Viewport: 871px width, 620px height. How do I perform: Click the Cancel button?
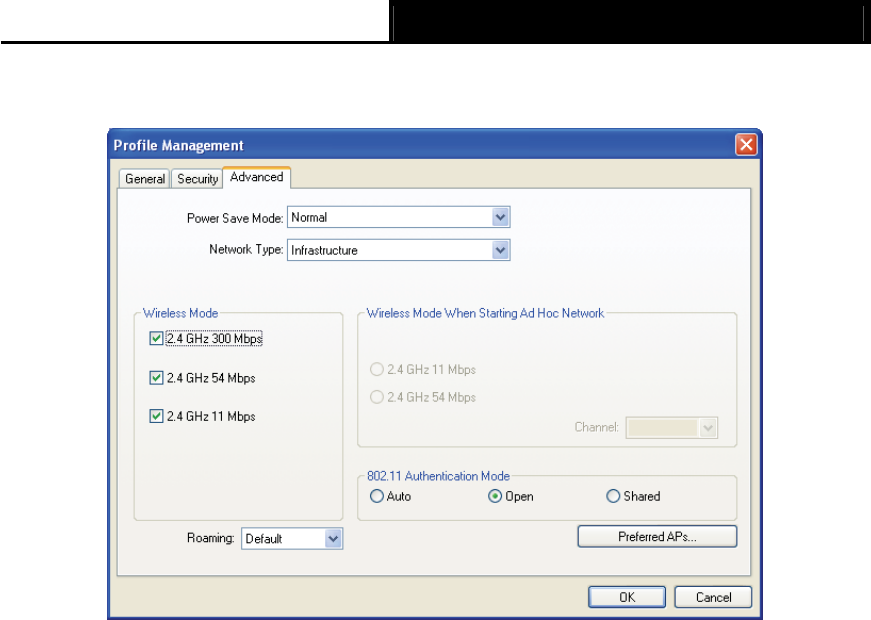click(x=713, y=597)
